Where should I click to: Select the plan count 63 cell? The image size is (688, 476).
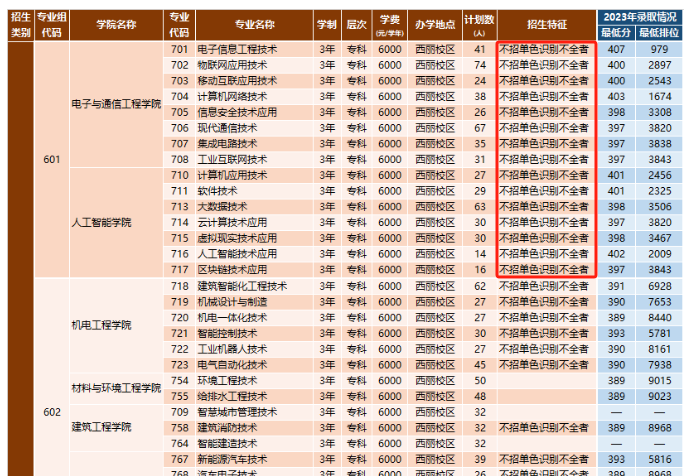click(480, 207)
